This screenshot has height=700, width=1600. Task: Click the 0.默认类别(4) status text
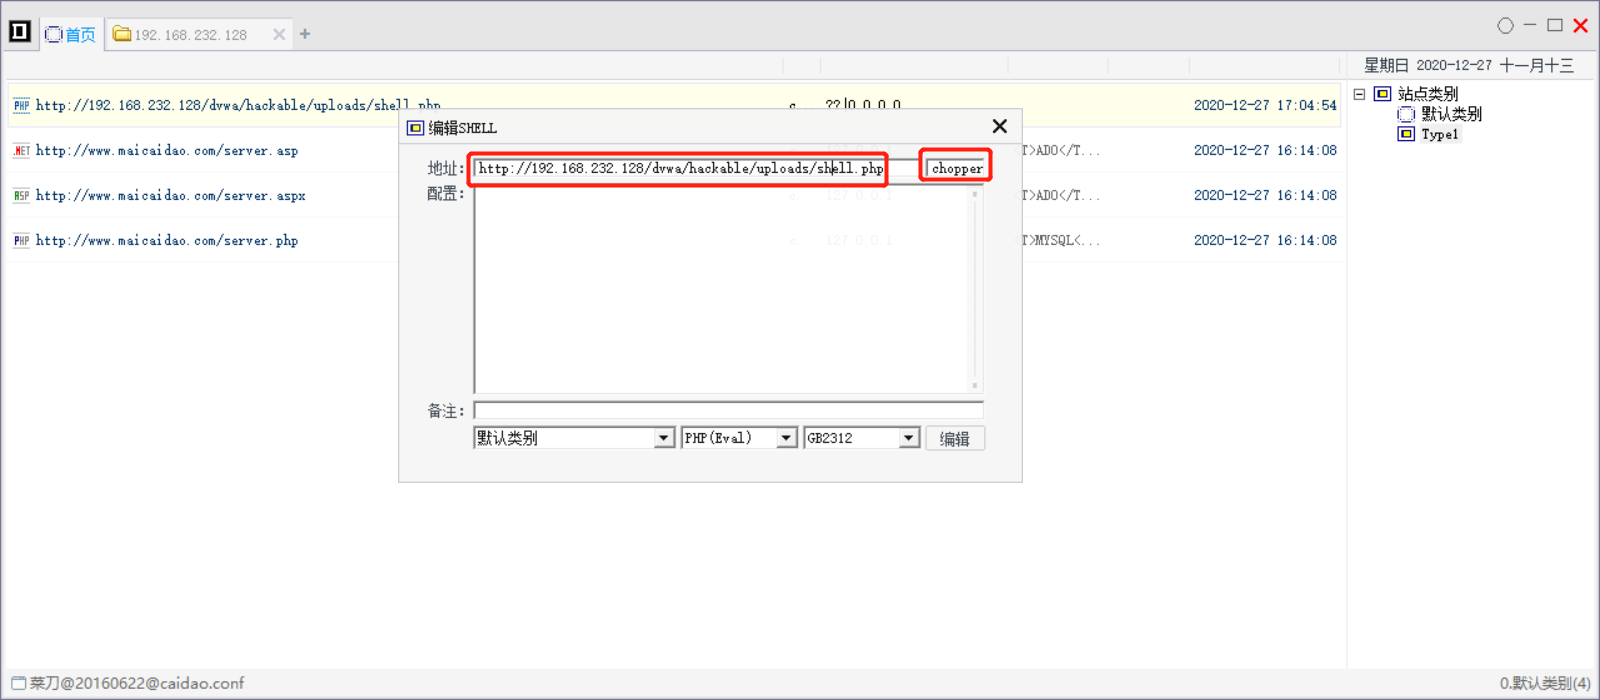(1544, 684)
